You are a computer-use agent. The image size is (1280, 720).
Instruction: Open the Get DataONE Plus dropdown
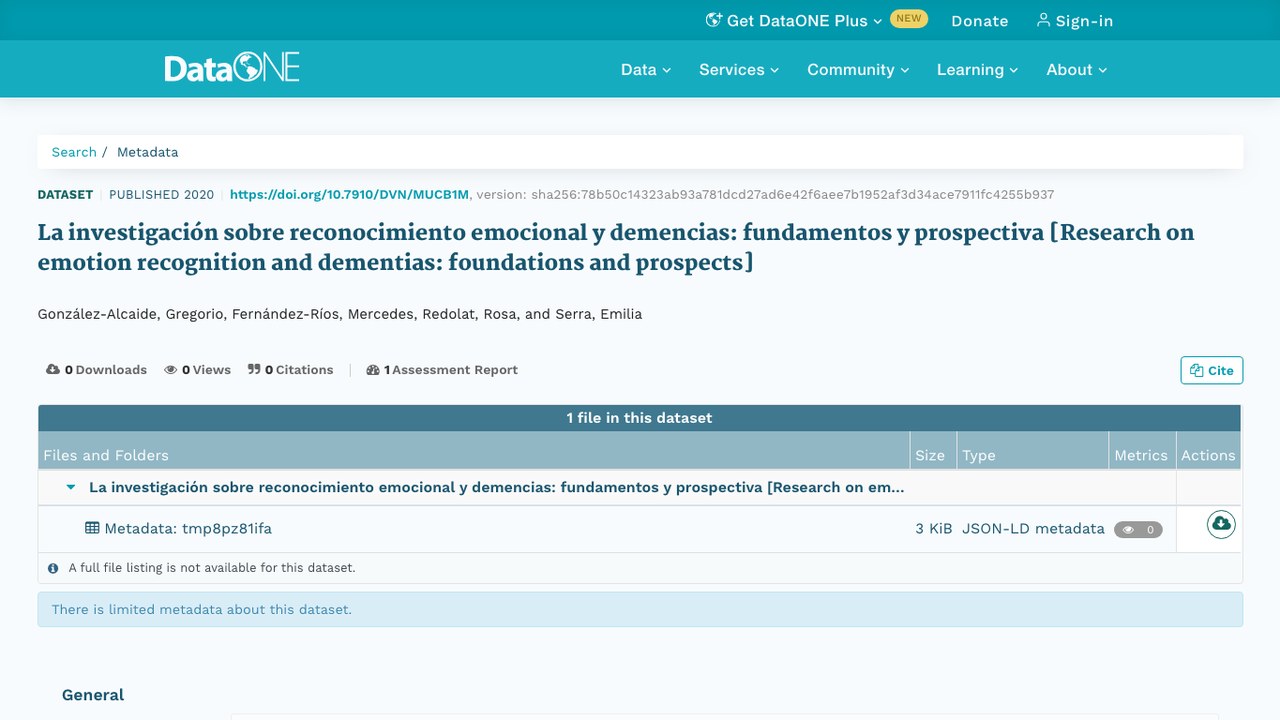pos(794,20)
